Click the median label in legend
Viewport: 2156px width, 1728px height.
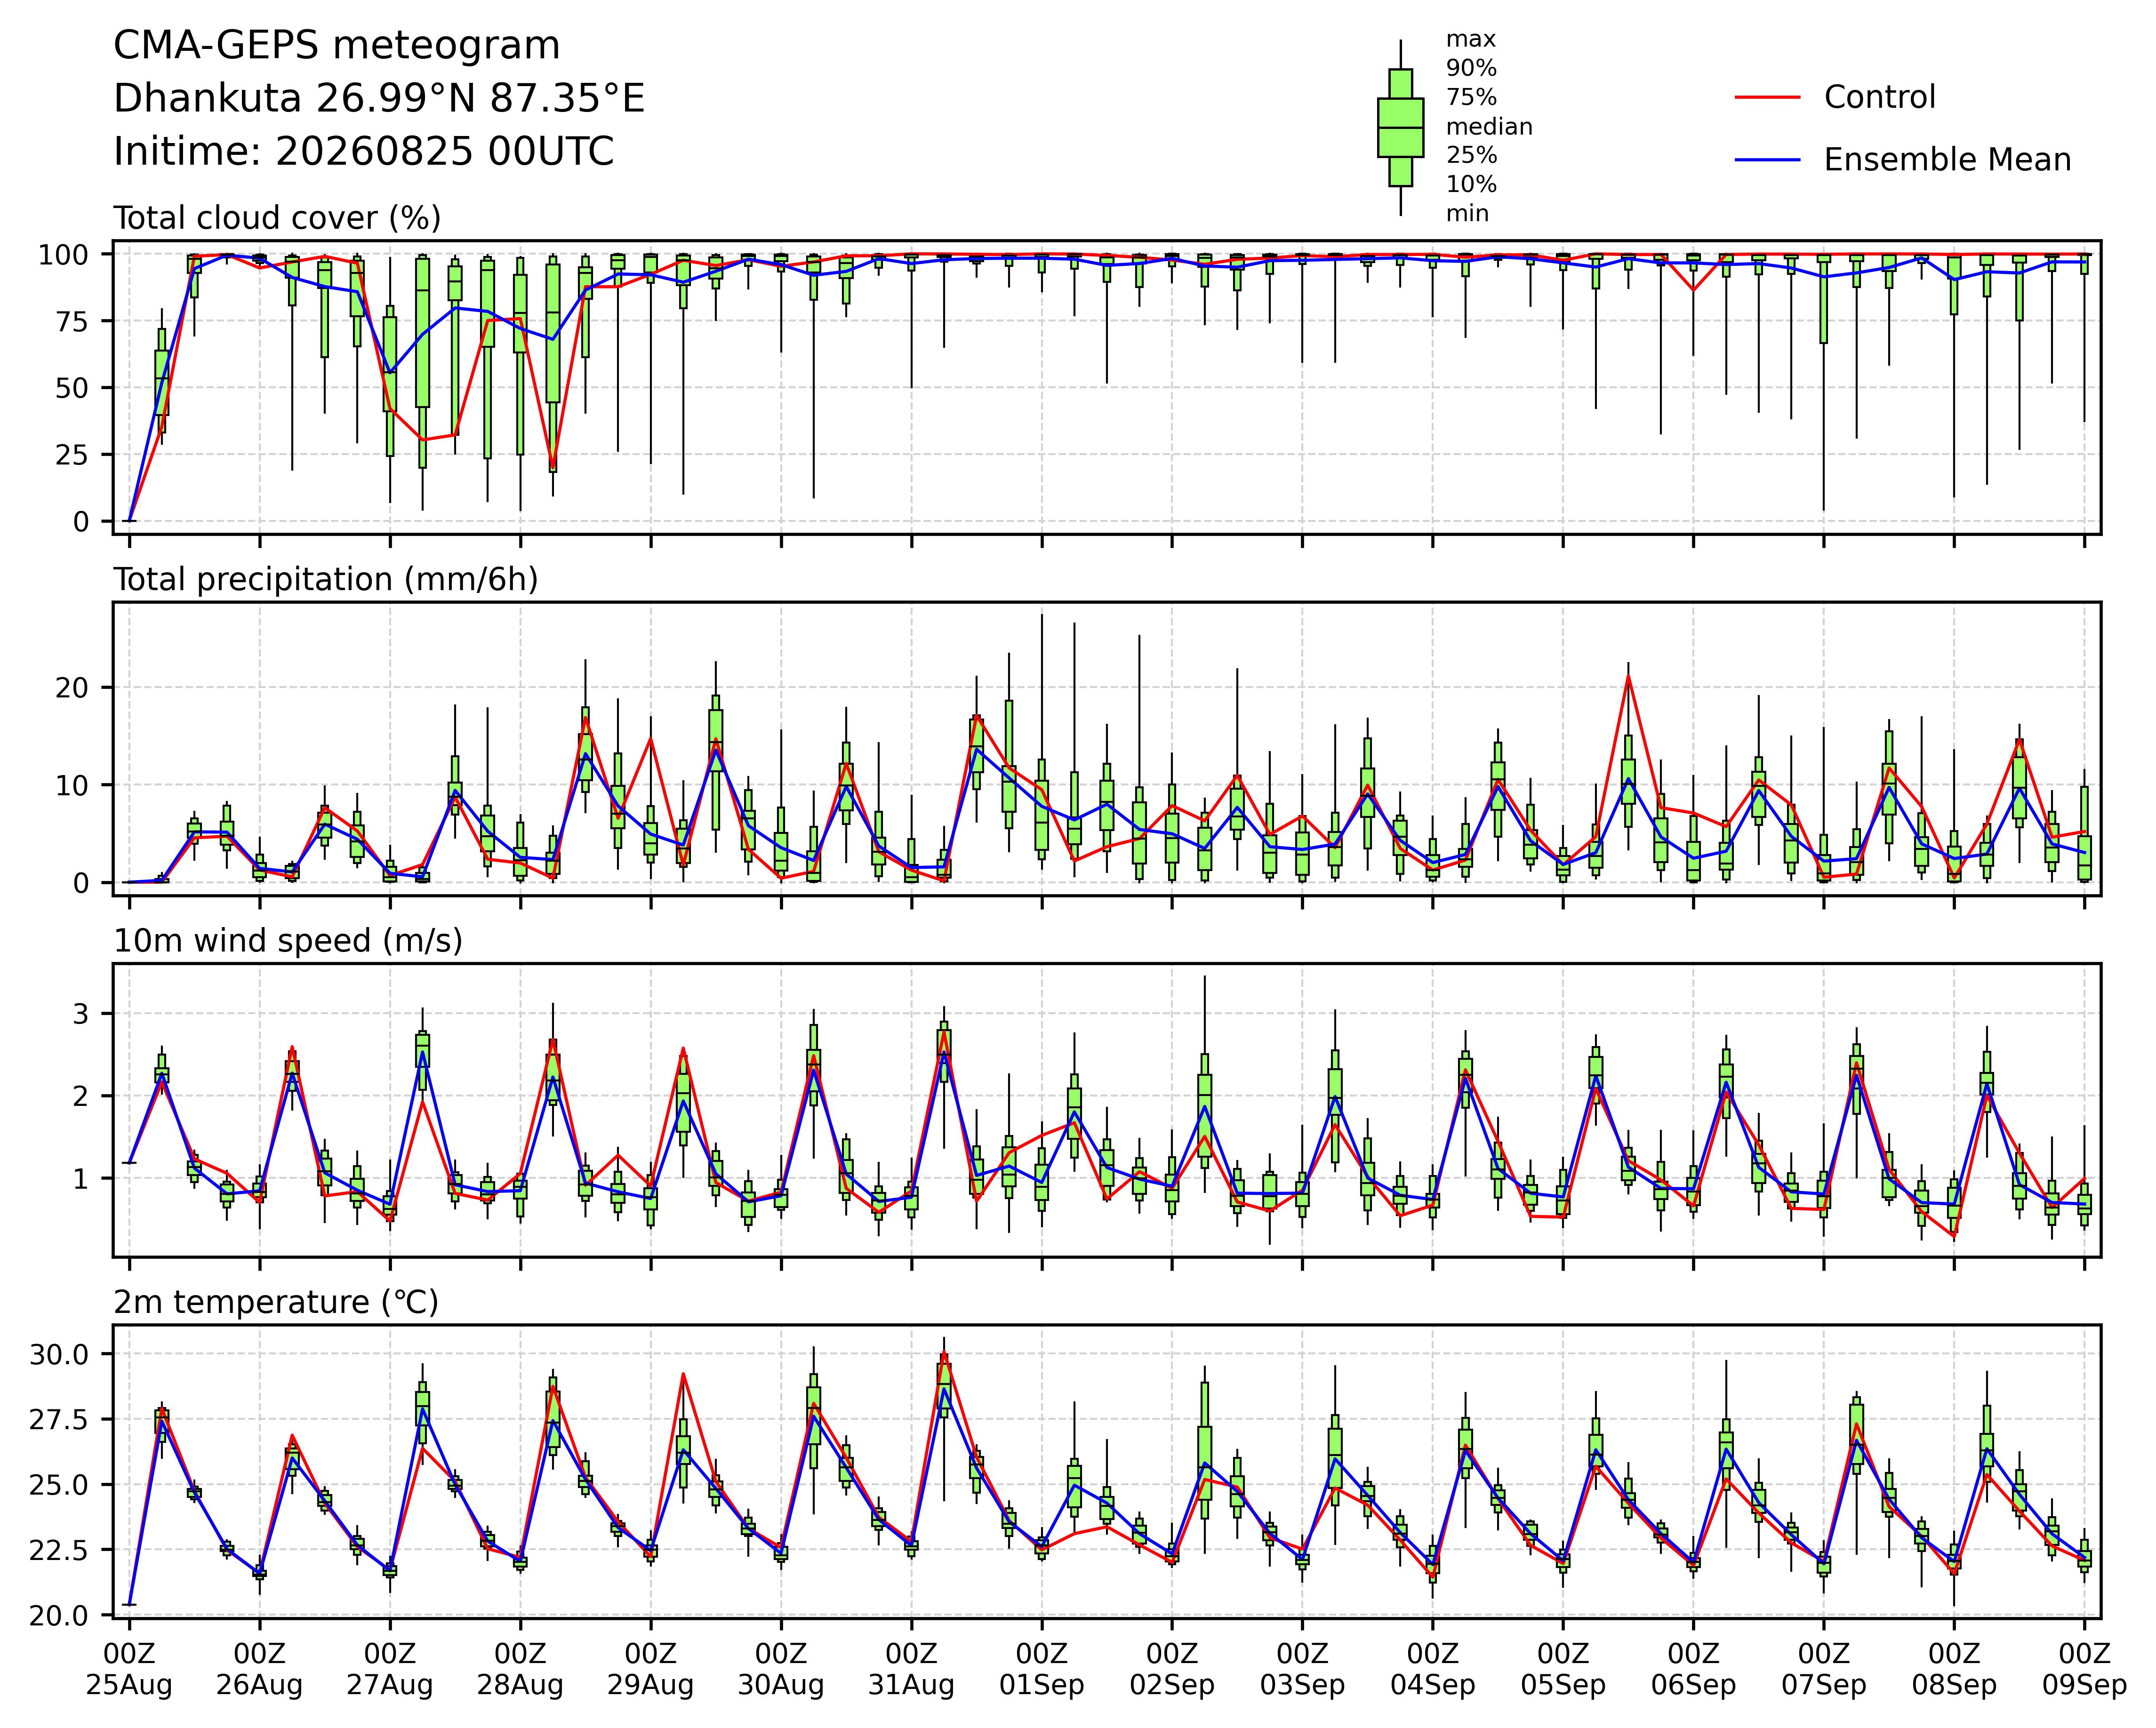(1489, 127)
